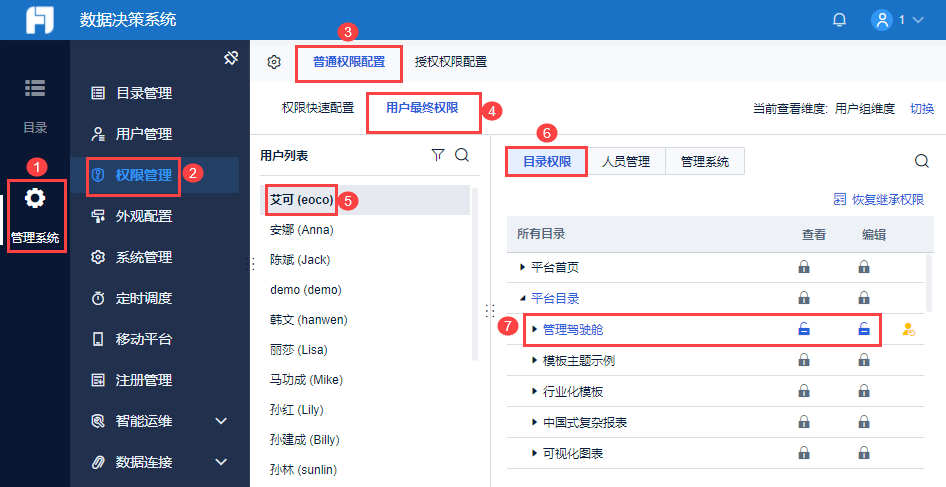Open search in directory permissions panel
The width and height of the screenshot is (946, 487).
tap(922, 161)
